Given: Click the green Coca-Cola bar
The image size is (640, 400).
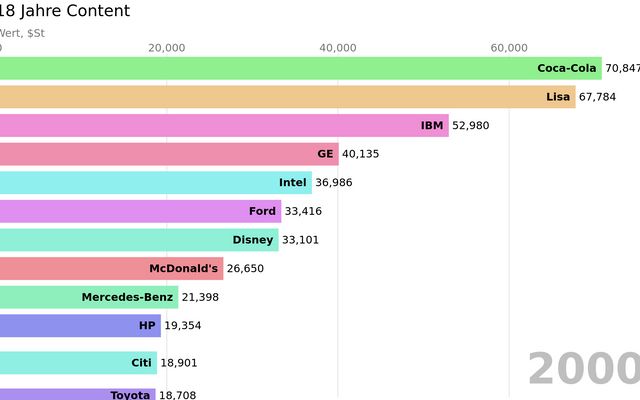Looking at the screenshot, I should point(300,68).
